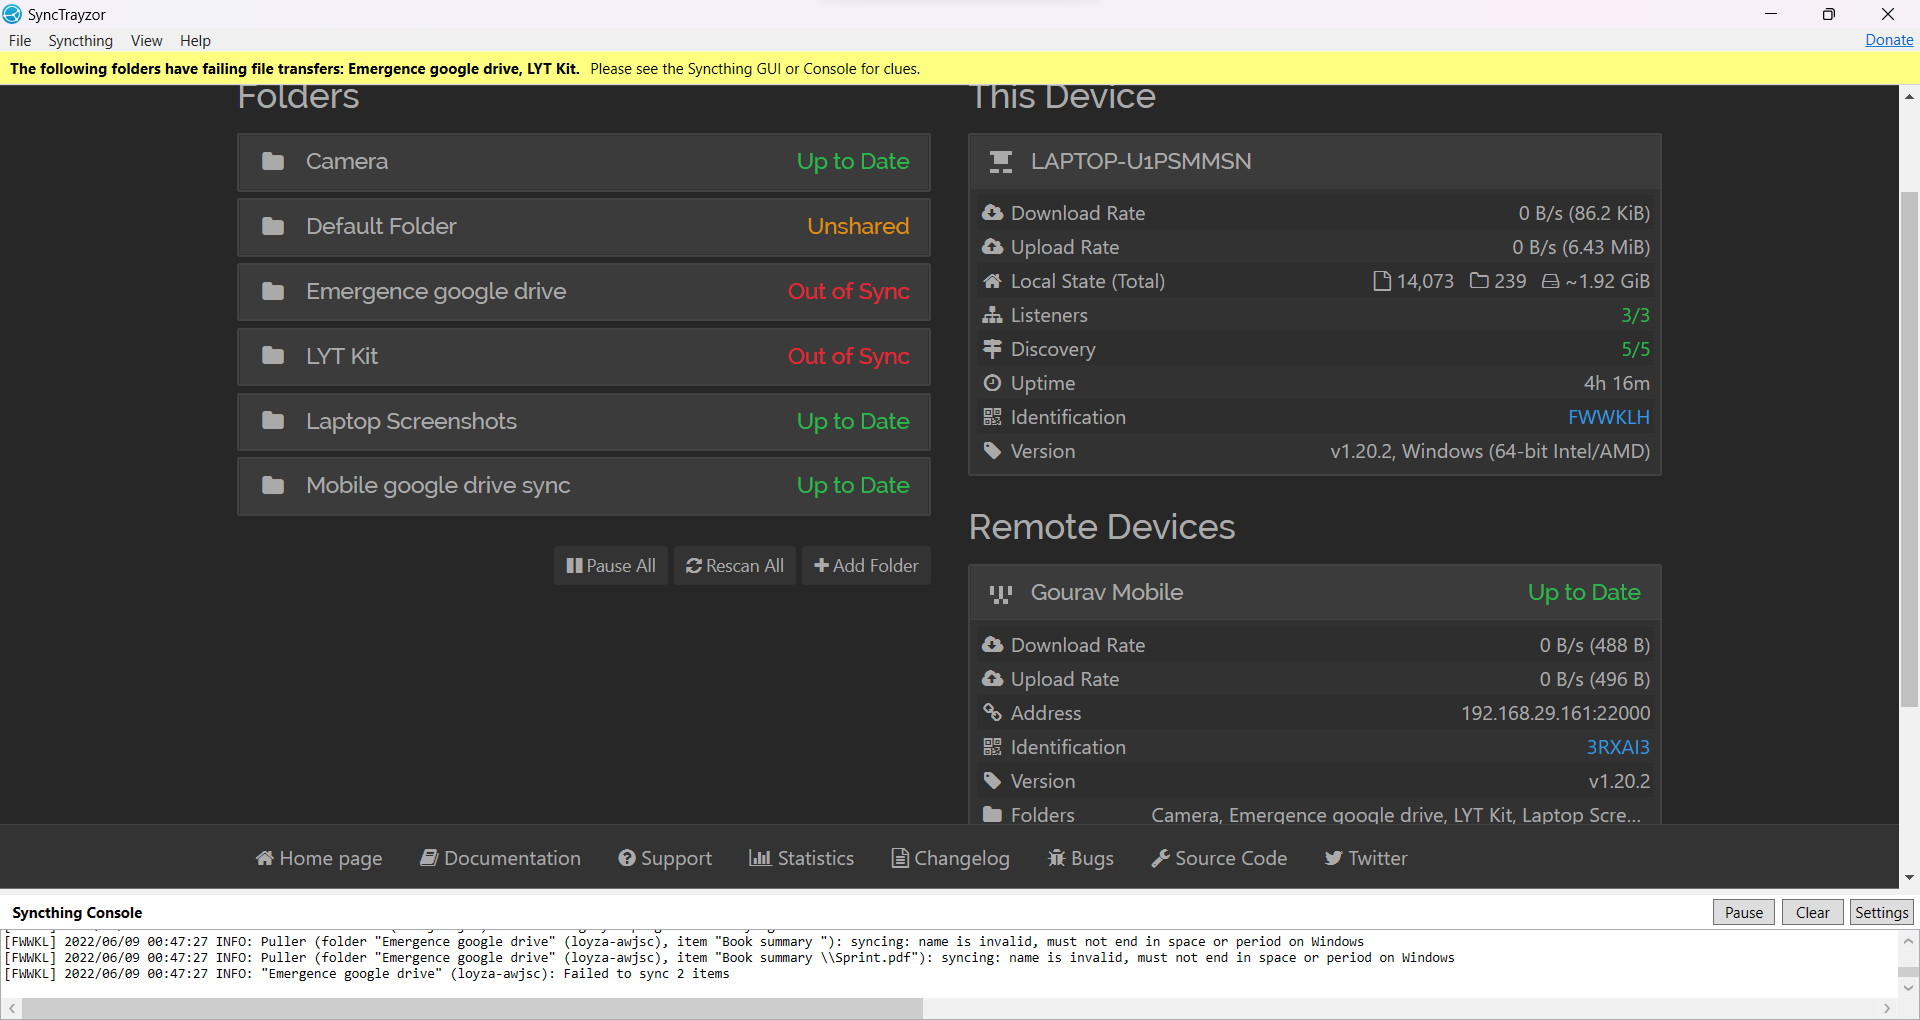Click Gourav Mobile Version tag icon
The image size is (1920, 1020).
coord(992,781)
